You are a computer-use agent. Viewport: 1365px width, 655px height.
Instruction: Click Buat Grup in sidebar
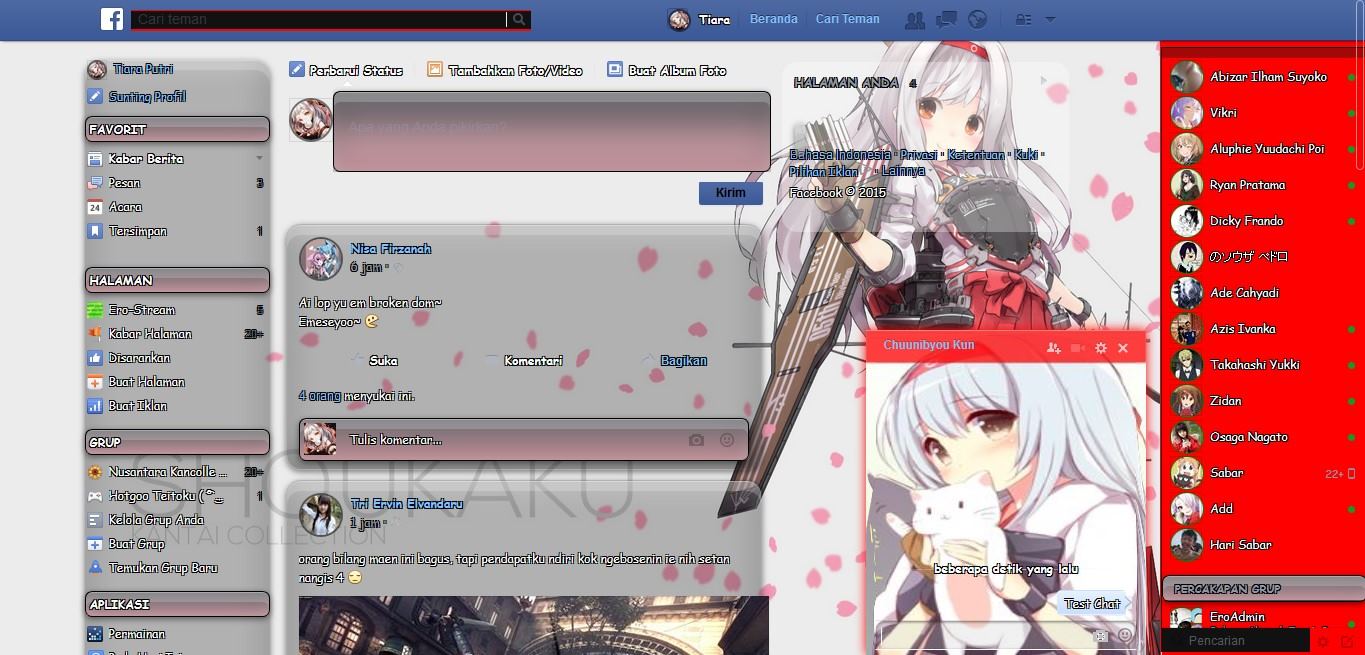136,544
